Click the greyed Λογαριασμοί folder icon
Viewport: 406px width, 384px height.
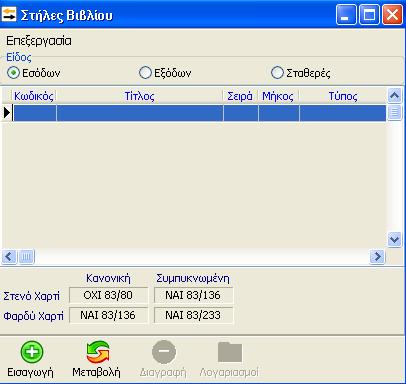point(230,352)
